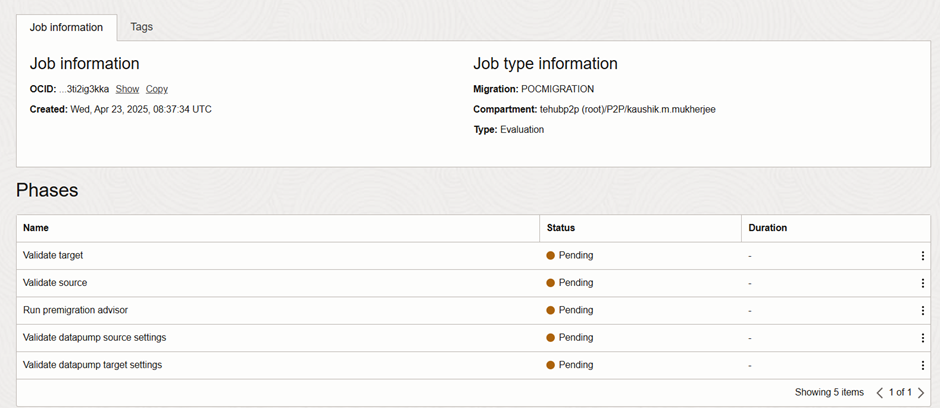Open kebab menu for datapump source settings
The width and height of the screenshot is (940, 408).
coord(922,338)
